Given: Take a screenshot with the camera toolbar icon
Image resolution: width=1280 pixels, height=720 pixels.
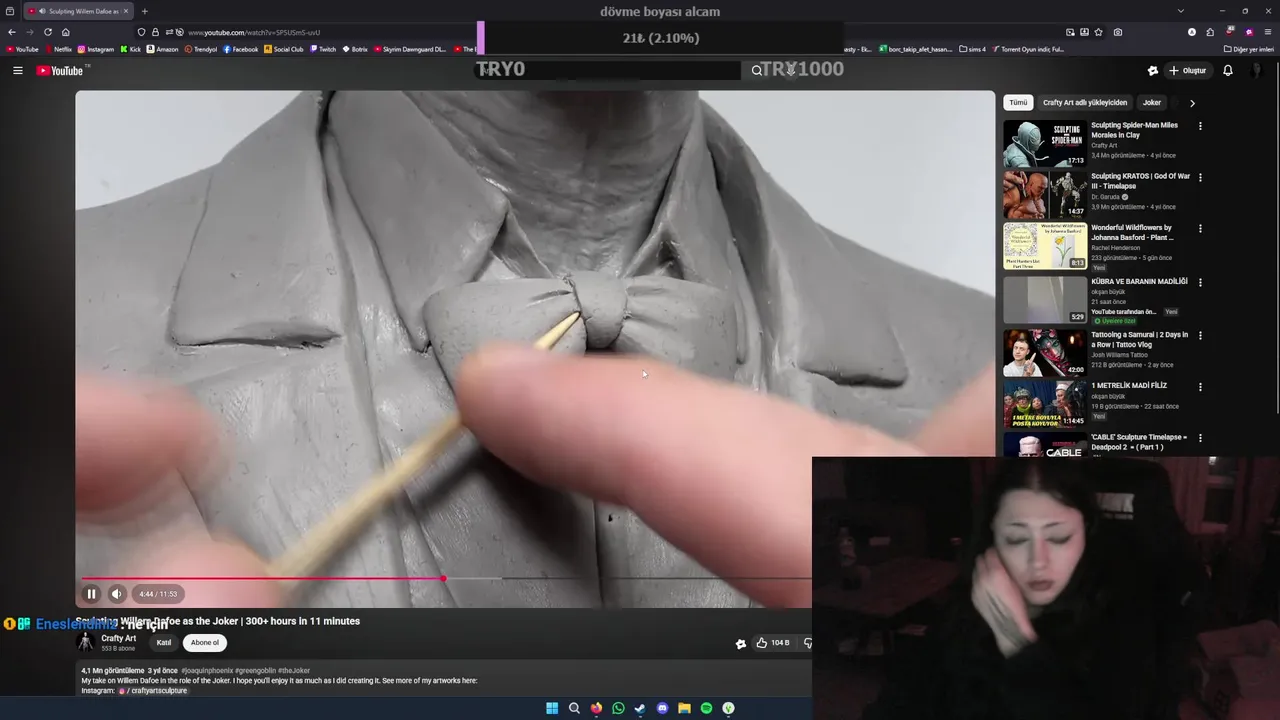Looking at the screenshot, I should [1117, 32].
